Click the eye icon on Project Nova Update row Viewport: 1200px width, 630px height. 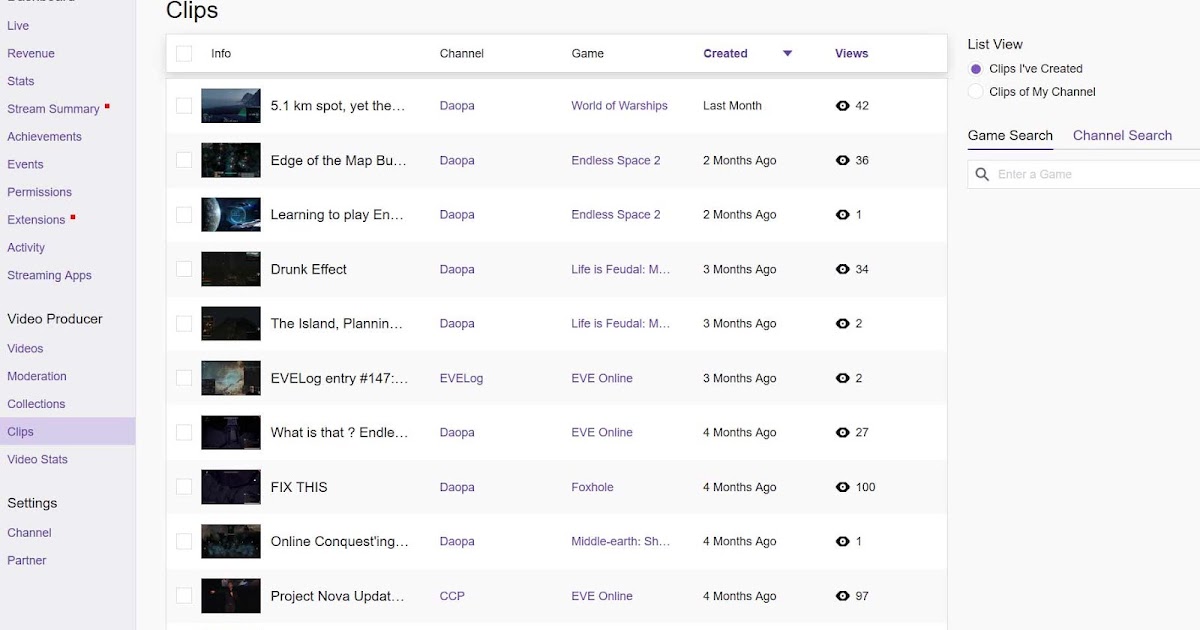[x=841, y=596]
